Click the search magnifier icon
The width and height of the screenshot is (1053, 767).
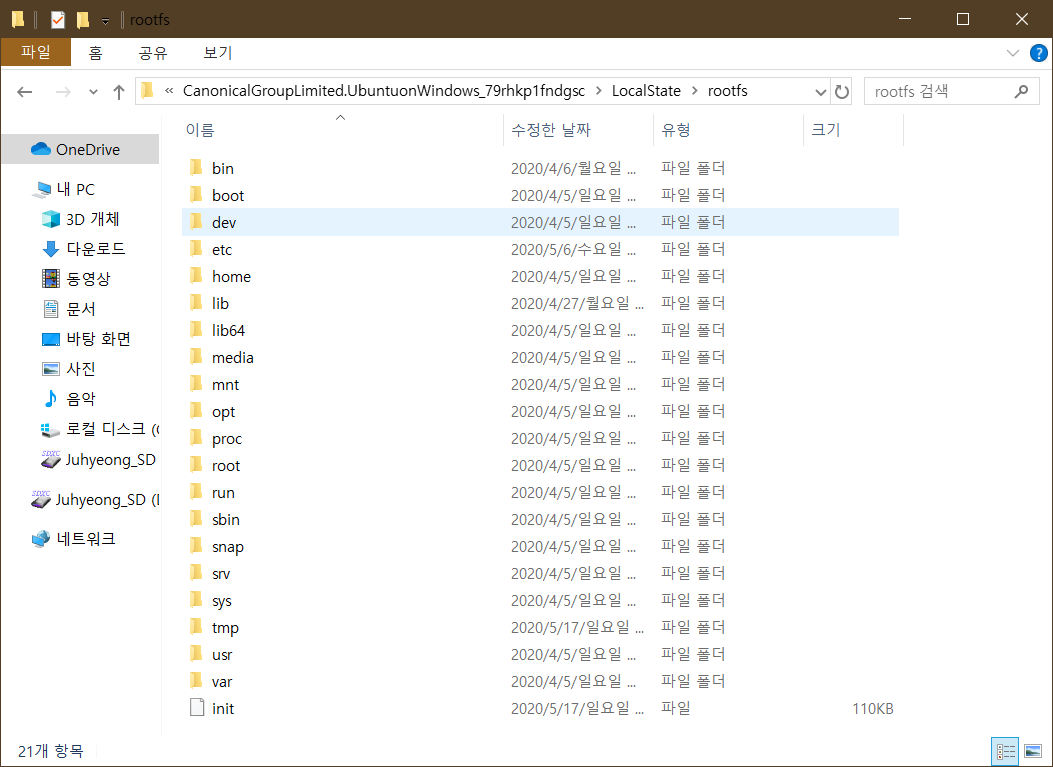pyautogui.click(x=1021, y=91)
